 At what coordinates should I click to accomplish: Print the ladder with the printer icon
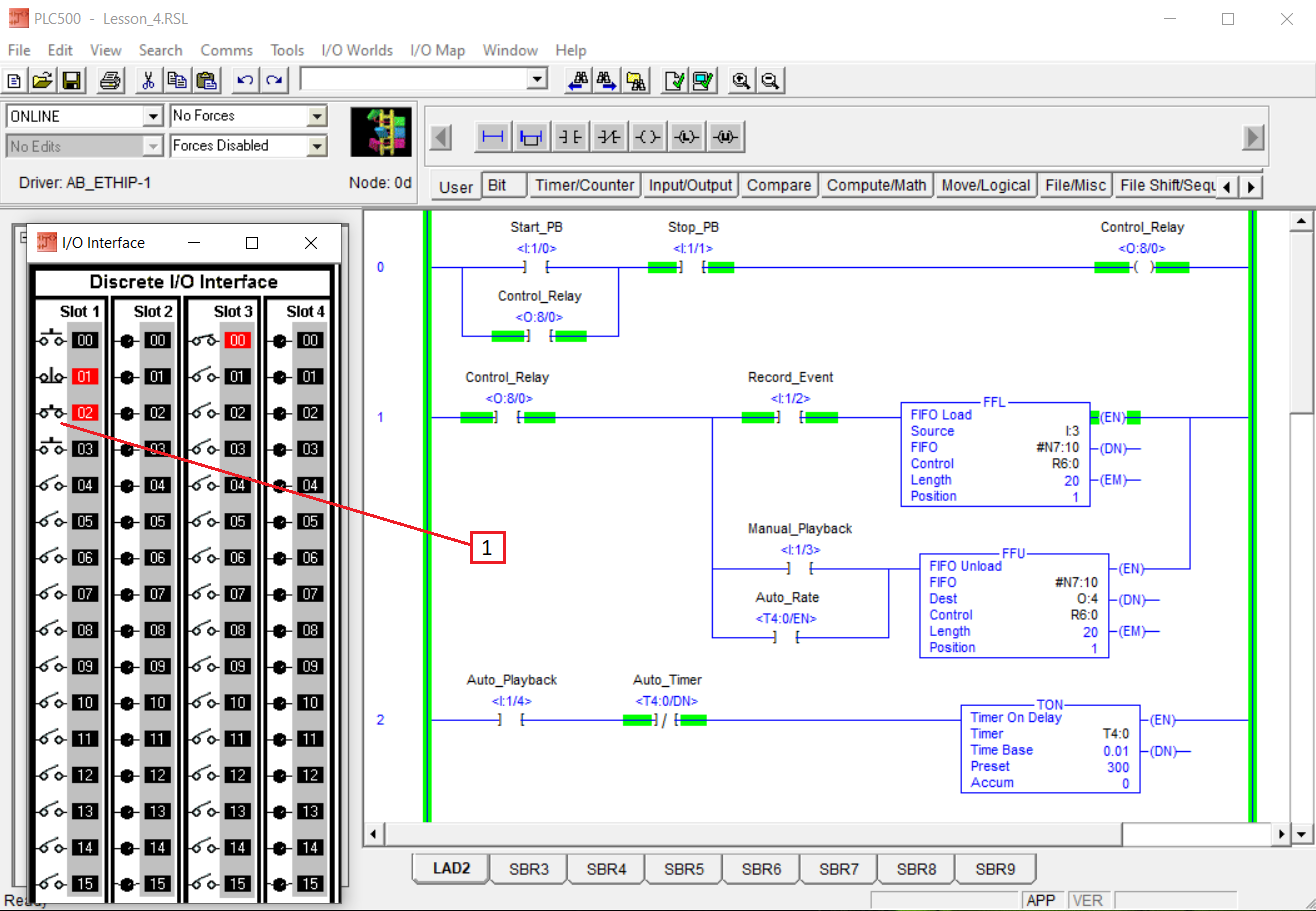110,81
